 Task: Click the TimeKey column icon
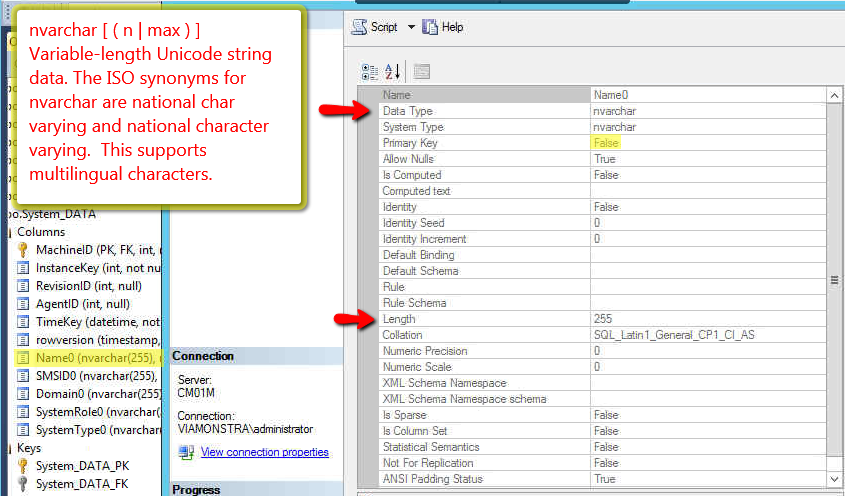(x=23, y=321)
